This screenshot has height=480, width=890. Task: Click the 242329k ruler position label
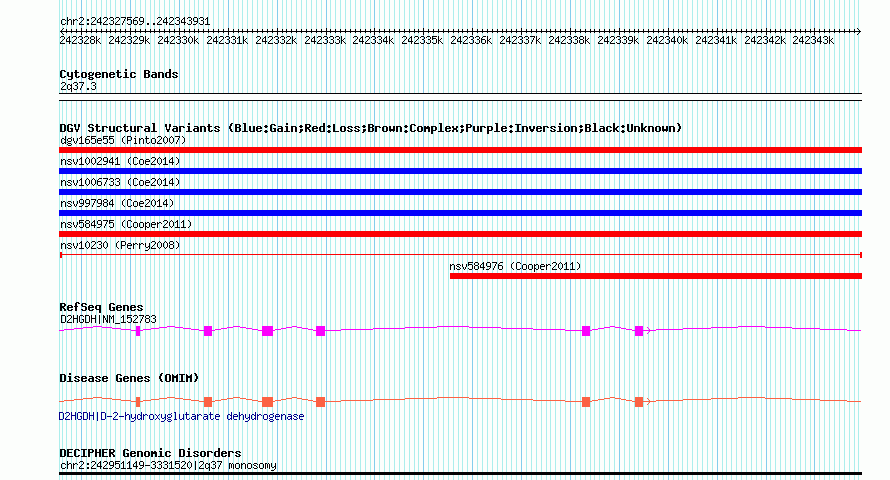pyautogui.click(x=129, y=40)
